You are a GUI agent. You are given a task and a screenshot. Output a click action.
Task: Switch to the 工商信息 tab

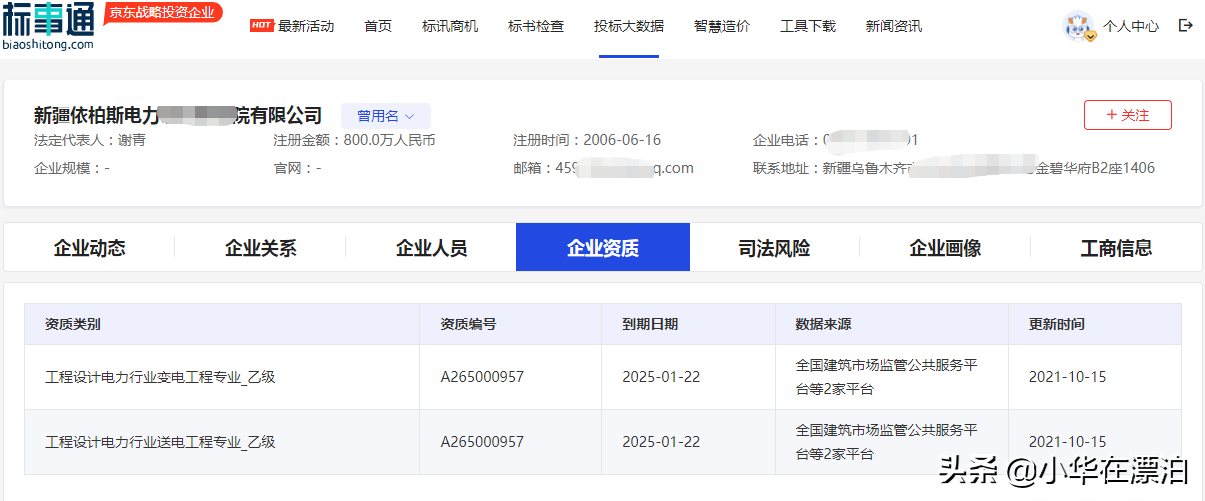(x=1116, y=248)
